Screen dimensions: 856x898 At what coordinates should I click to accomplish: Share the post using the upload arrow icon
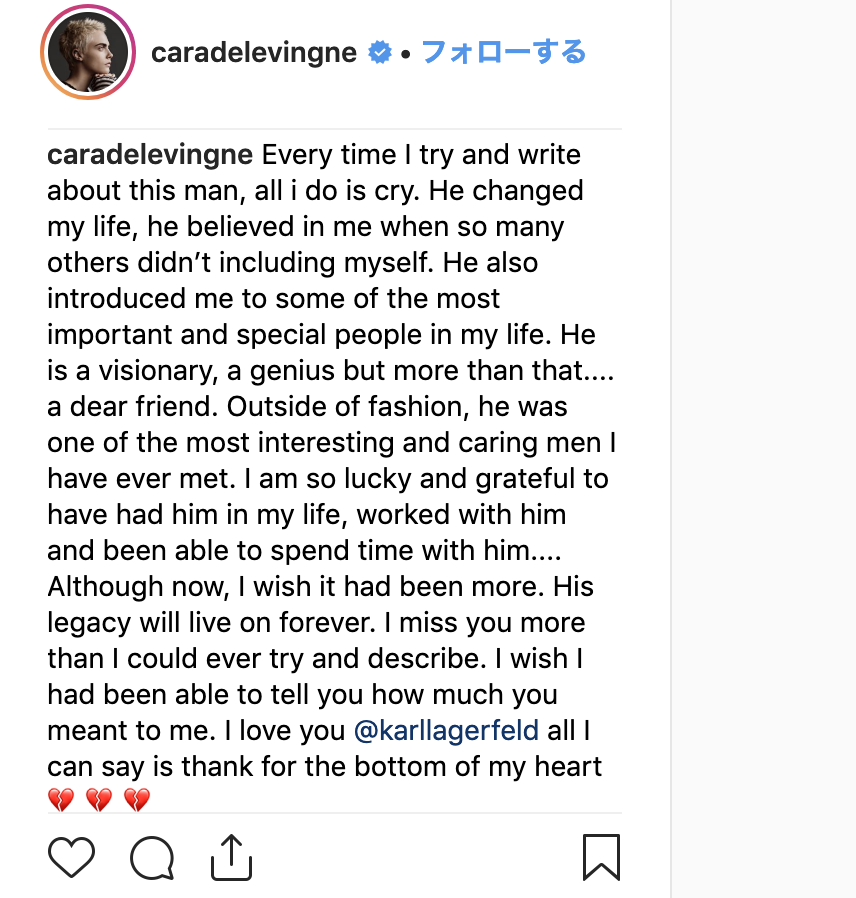(231, 857)
